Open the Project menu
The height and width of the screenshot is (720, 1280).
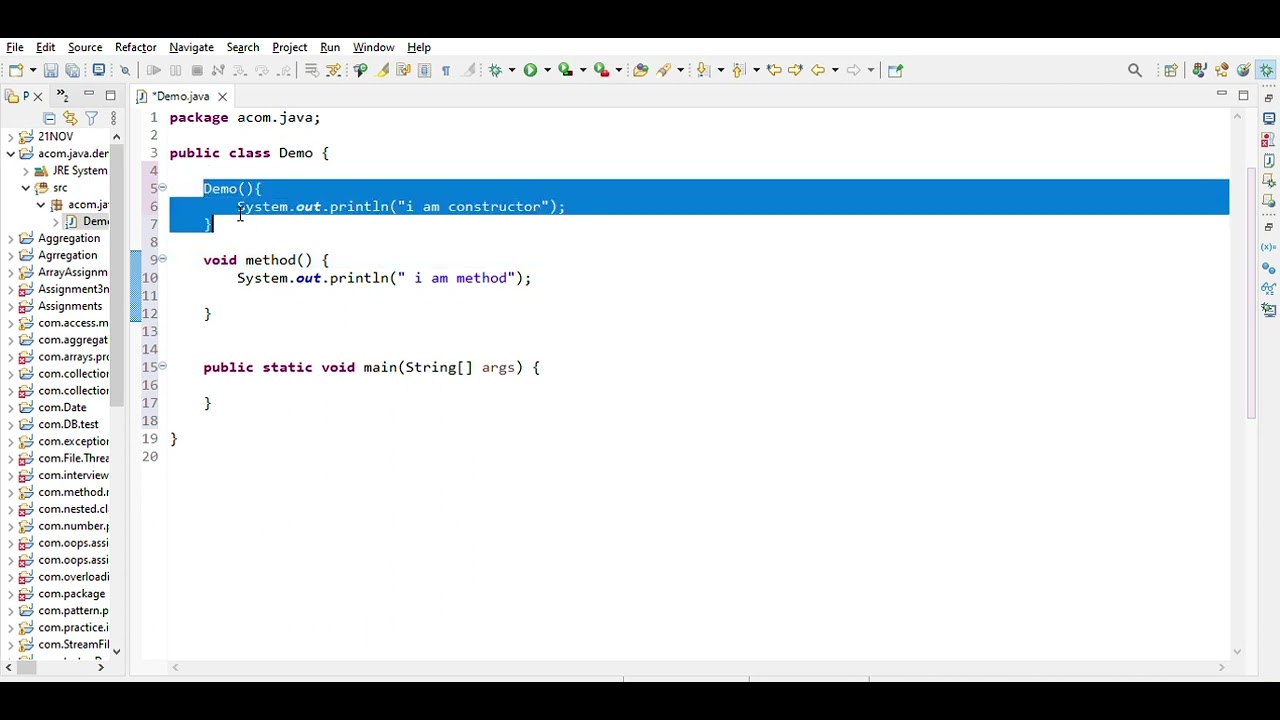[x=290, y=47]
